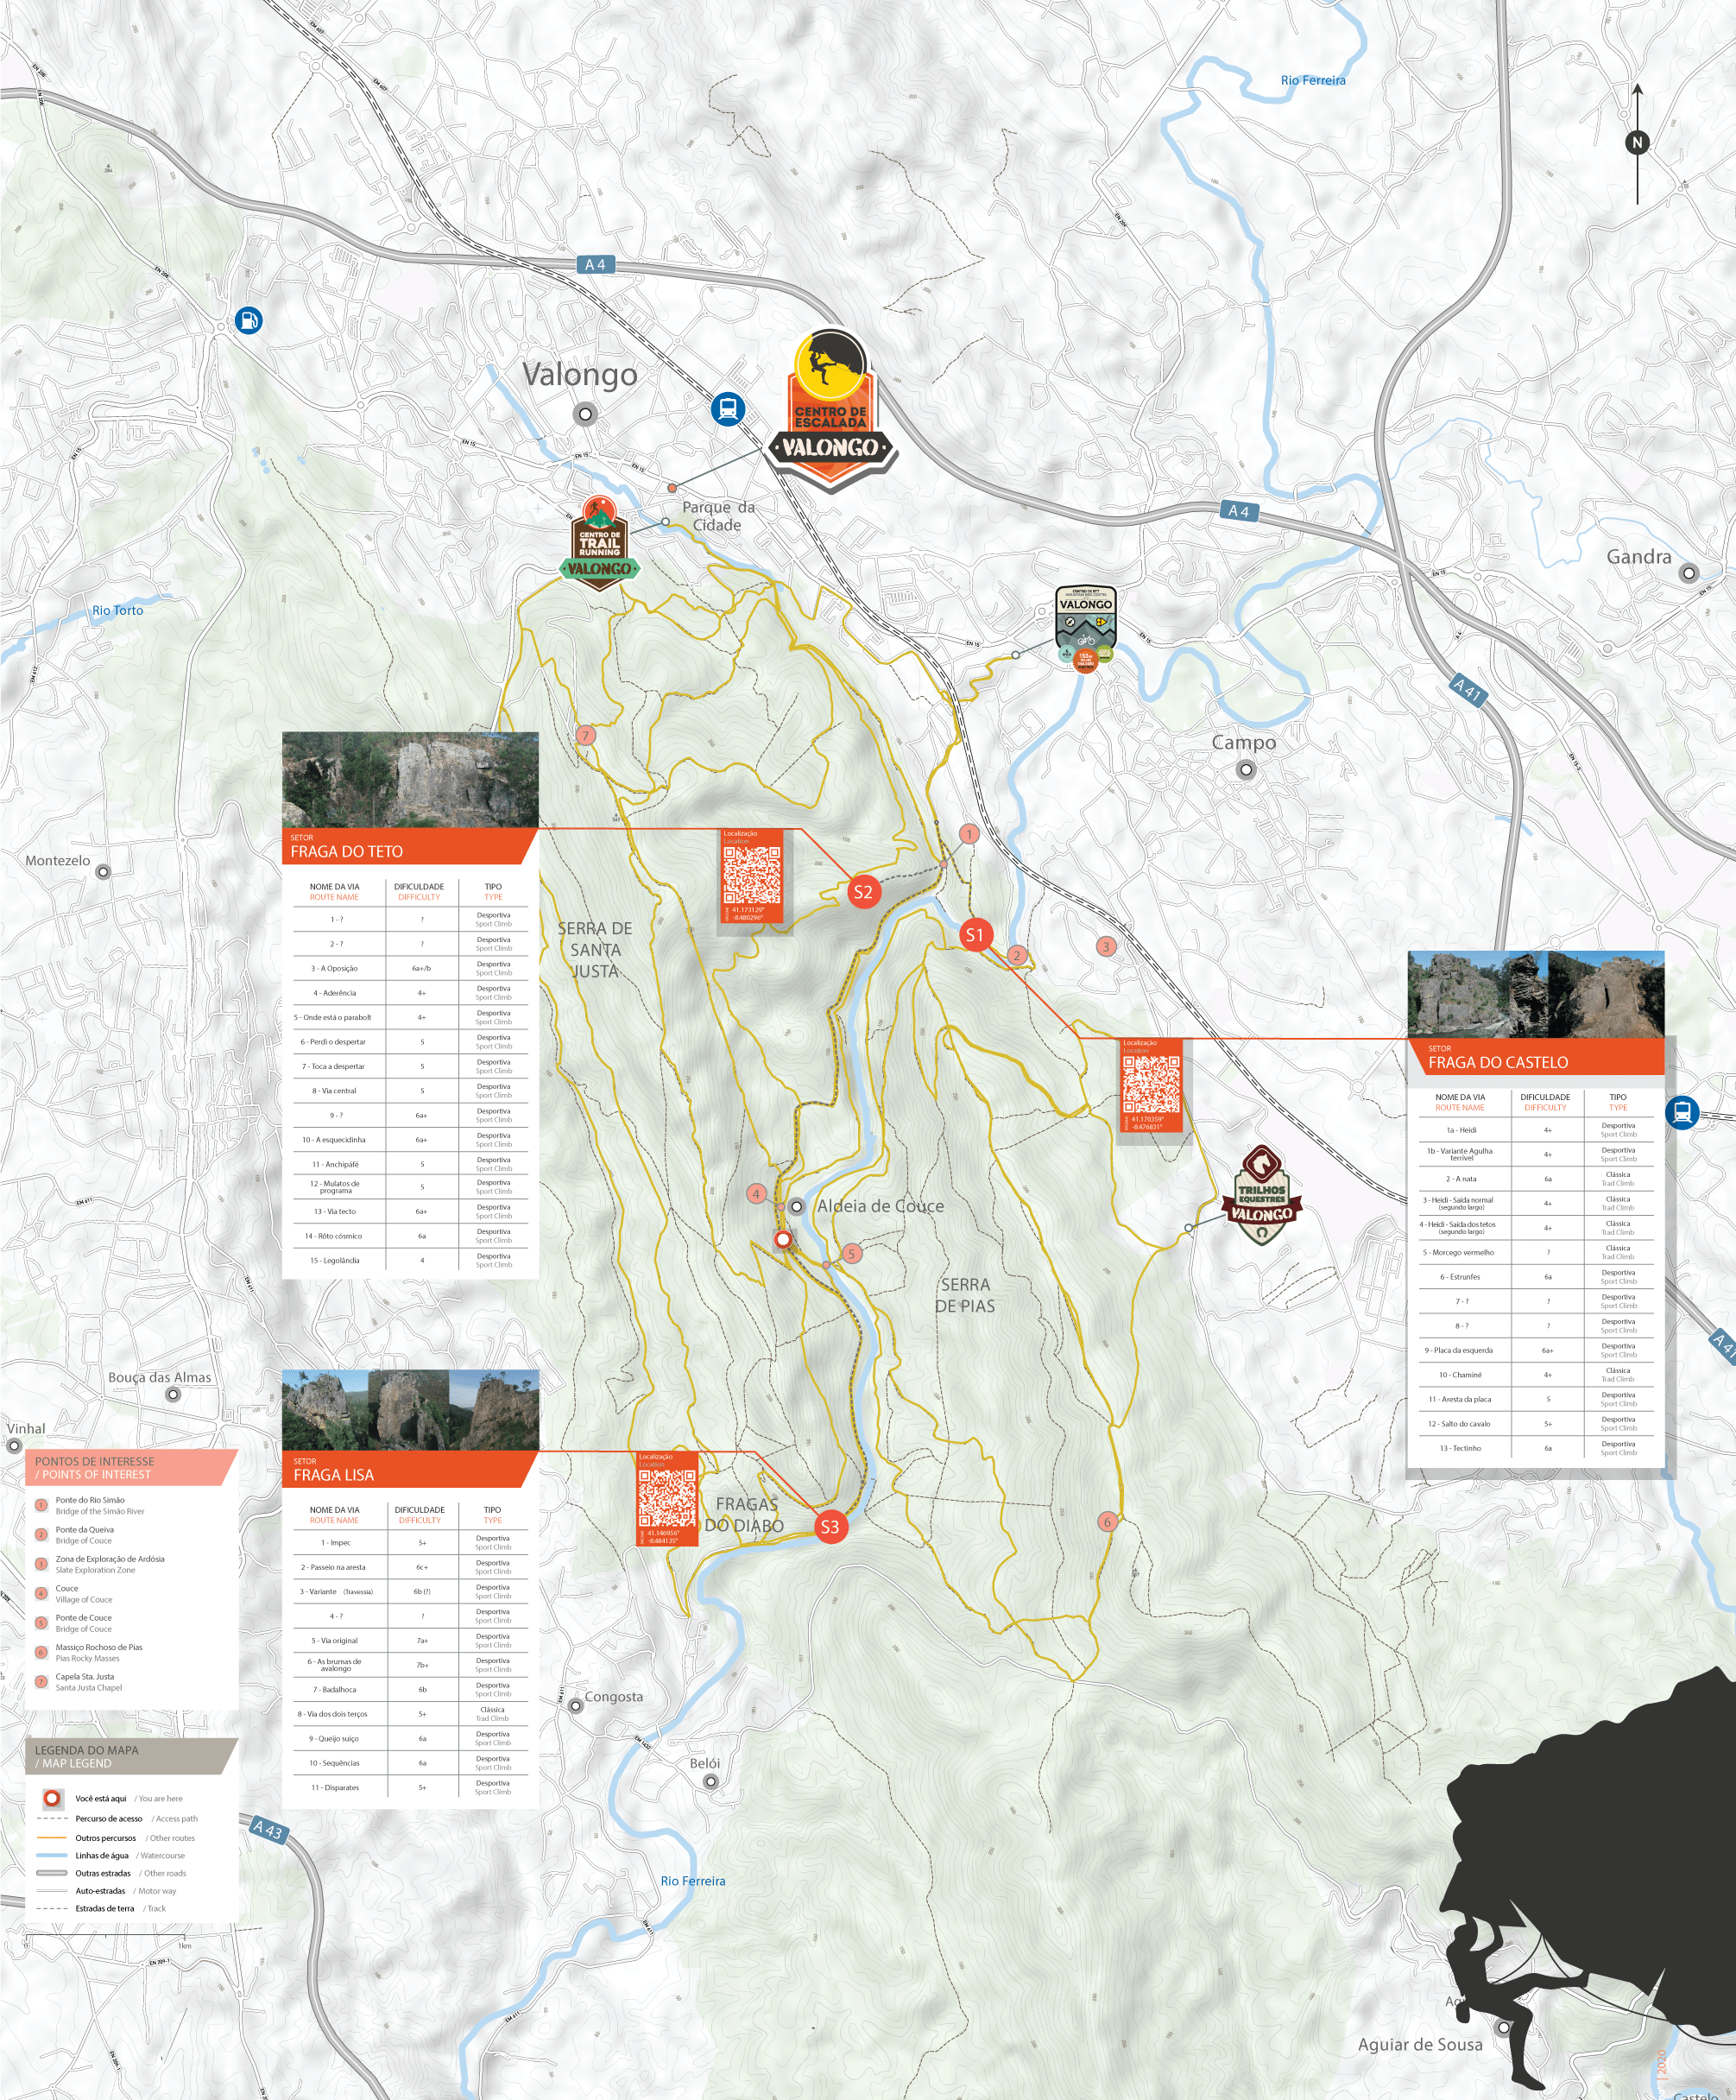The width and height of the screenshot is (1736, 2100).
Task: Select the S1 sector marker
Action: 975,934
